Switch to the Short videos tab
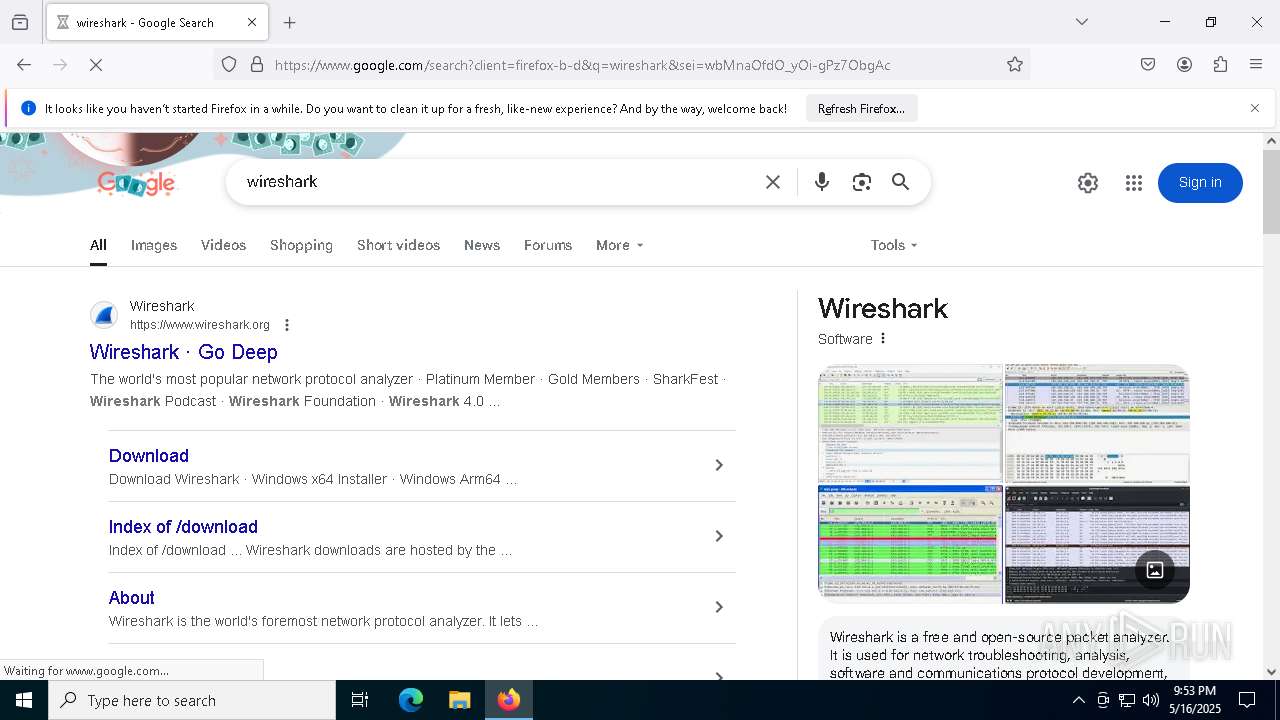 398,245
